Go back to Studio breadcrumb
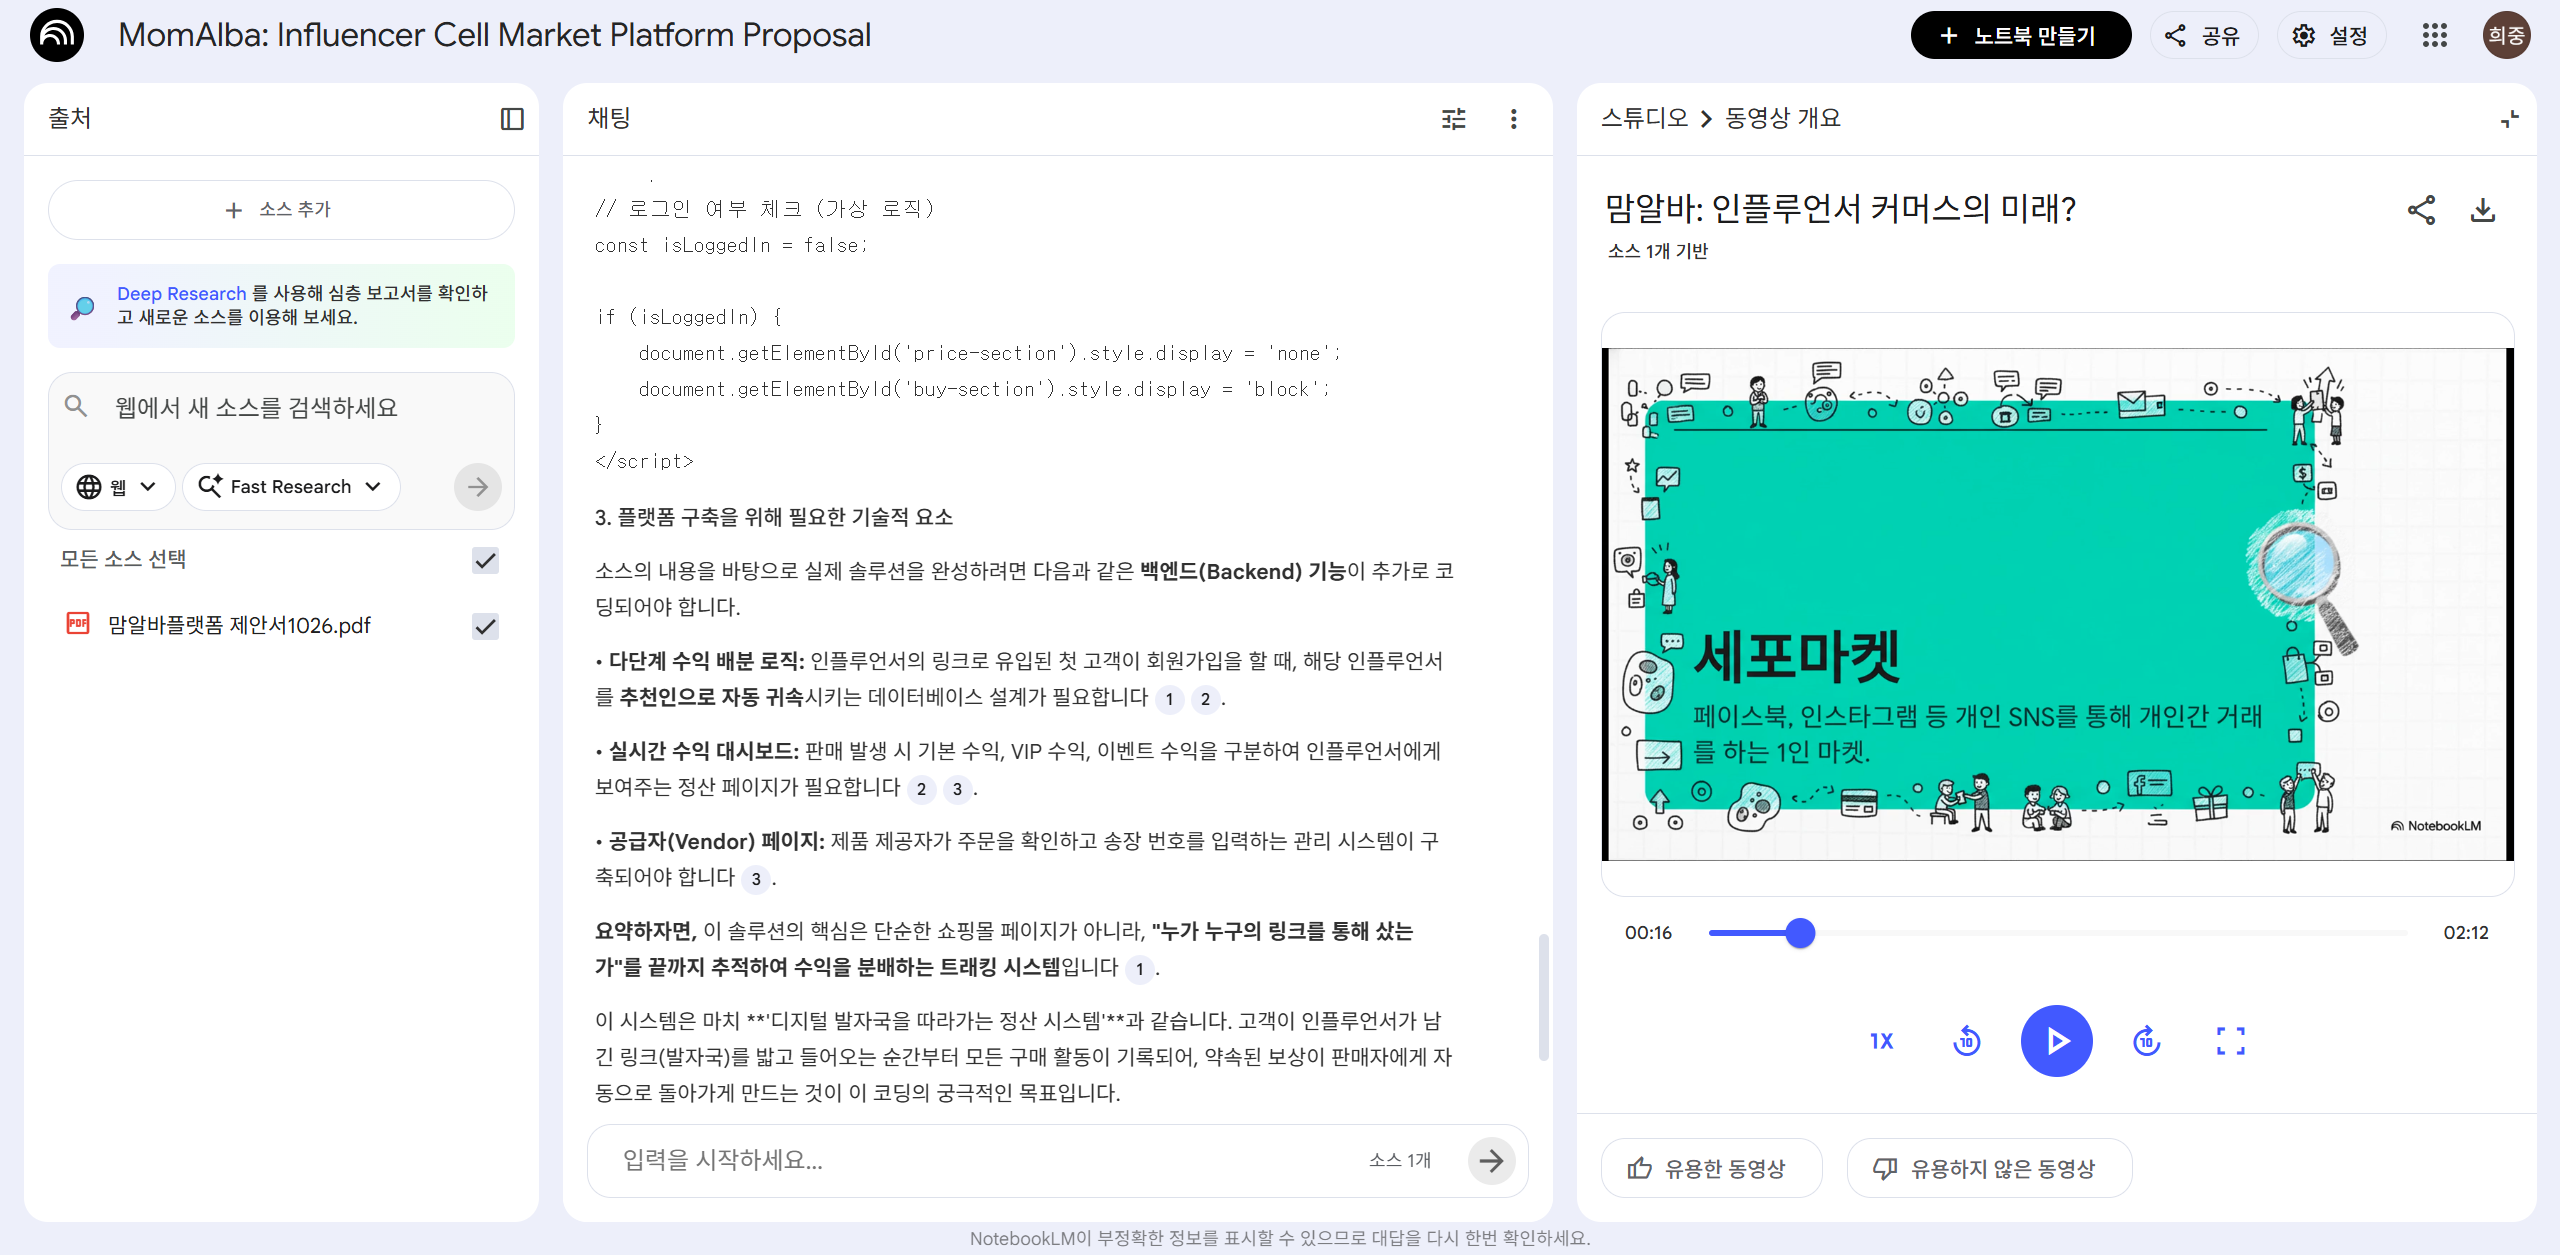2560x1255 pixels. pos(1643,118)
